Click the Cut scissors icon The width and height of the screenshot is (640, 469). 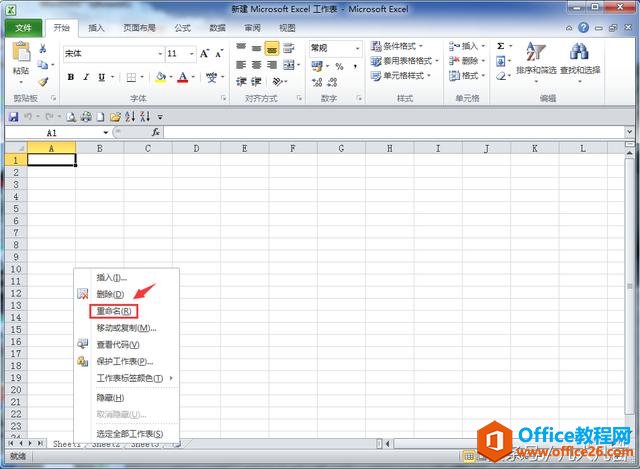42,49
